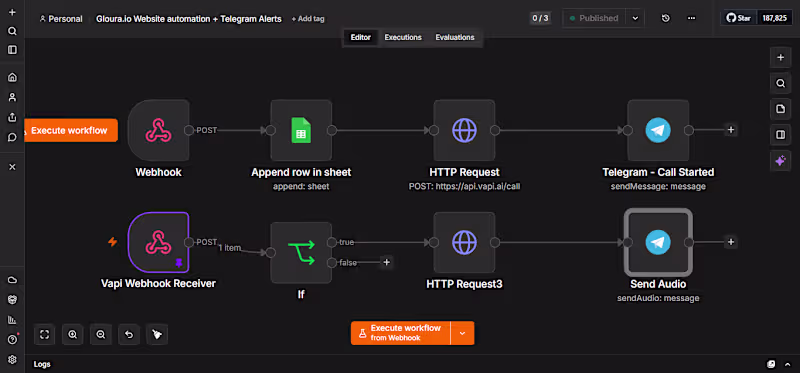Click the Published status button
This screenshot has height=373, width=800.
594,18
